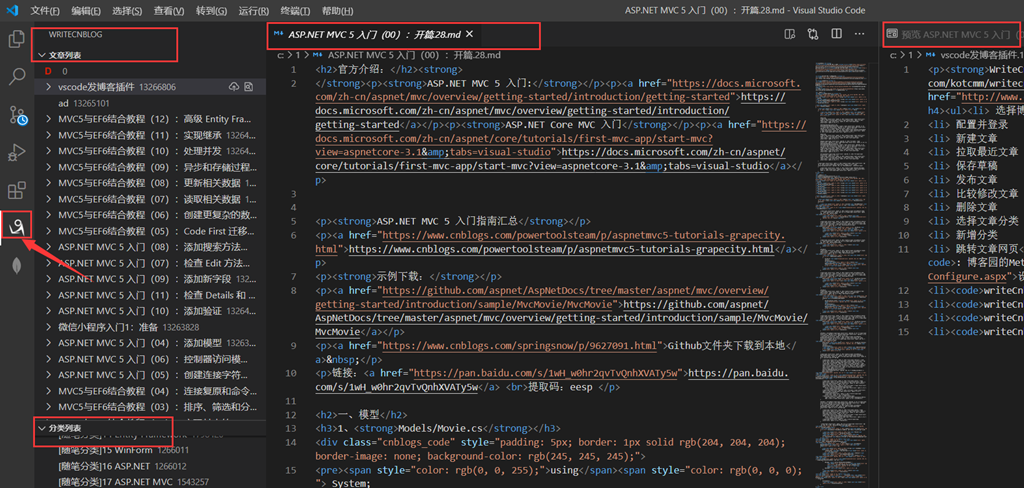Open the MongoDB leaf icon view
The image size is (1024, 488).
pyautogui.click(x=16, y=266)
